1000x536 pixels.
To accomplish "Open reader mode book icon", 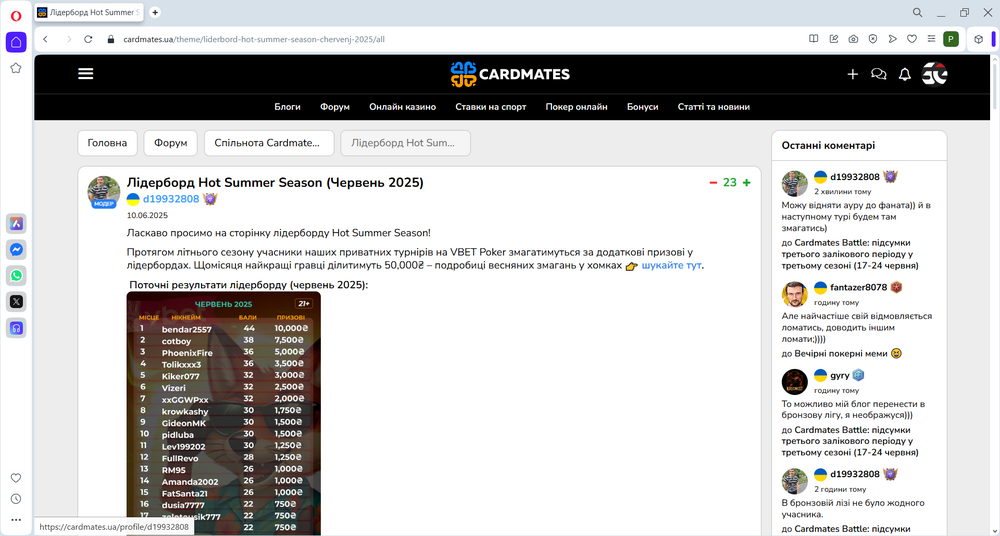I will [x=814, y=39].
